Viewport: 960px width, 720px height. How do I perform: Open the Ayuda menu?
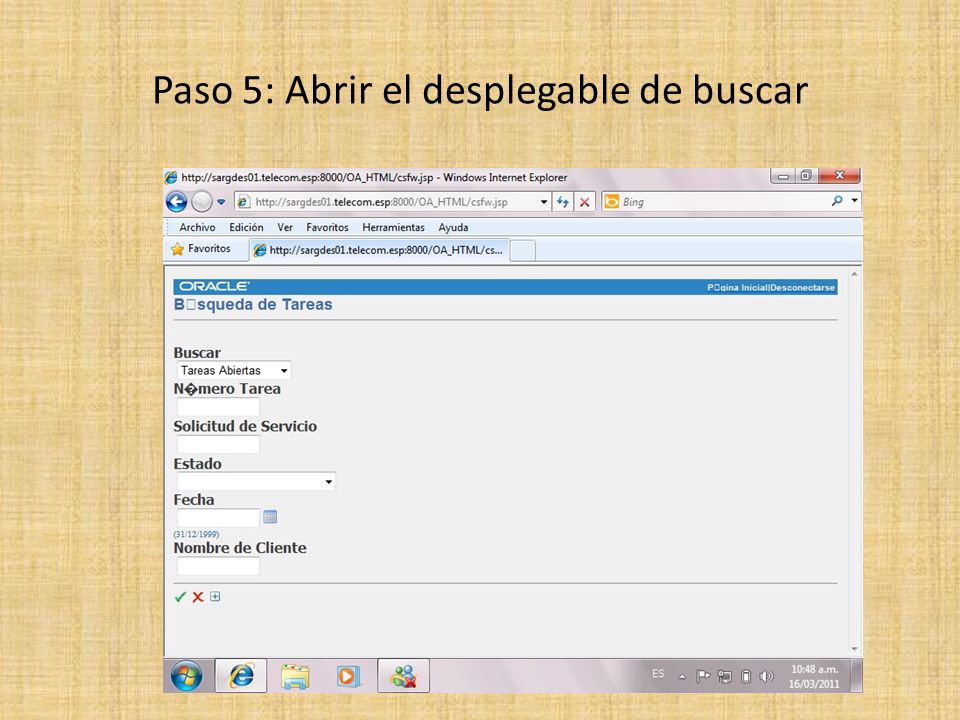pyautogui.click(x=453, y=227)
